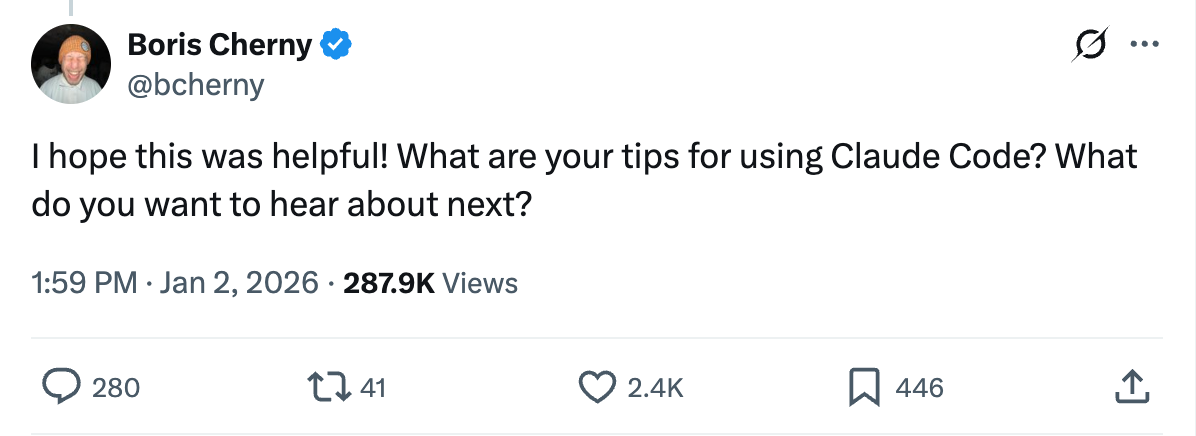Click the share upload arrow icon

(x=1129, y=386)
